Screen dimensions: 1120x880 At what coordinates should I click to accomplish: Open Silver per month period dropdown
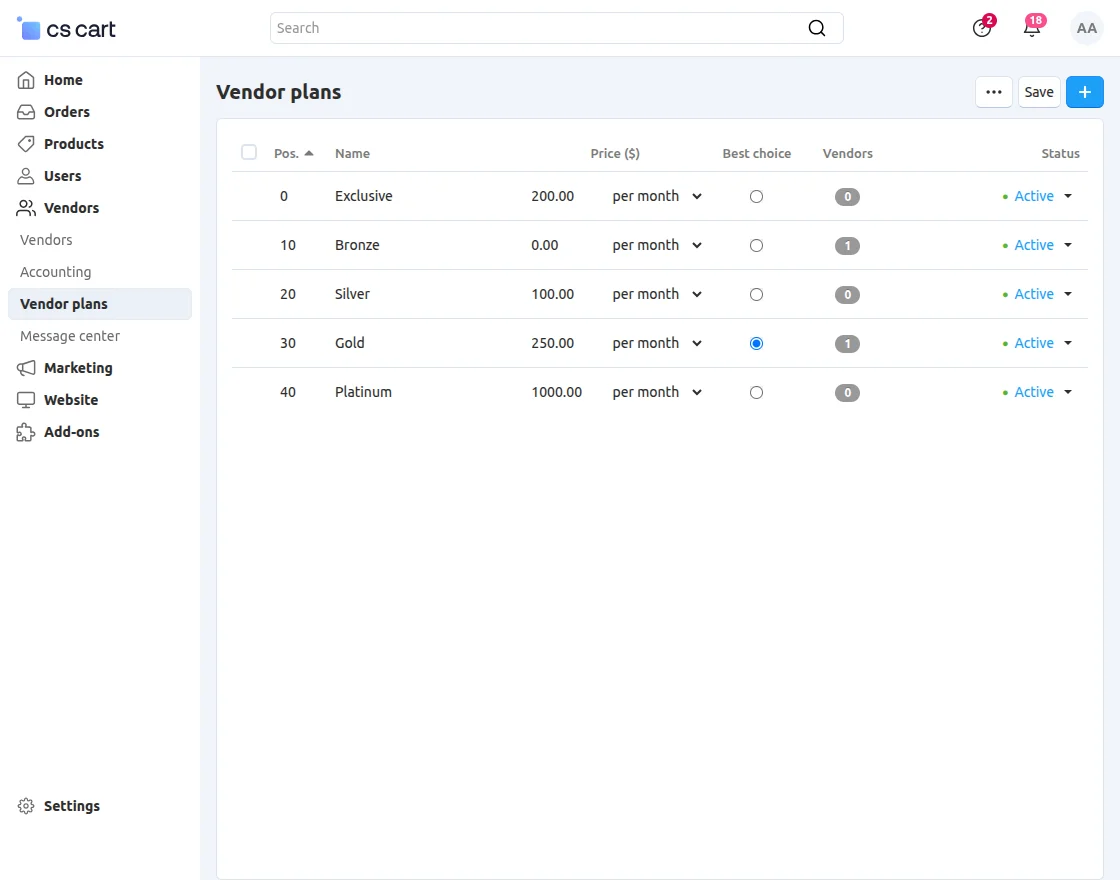(657, 294)
